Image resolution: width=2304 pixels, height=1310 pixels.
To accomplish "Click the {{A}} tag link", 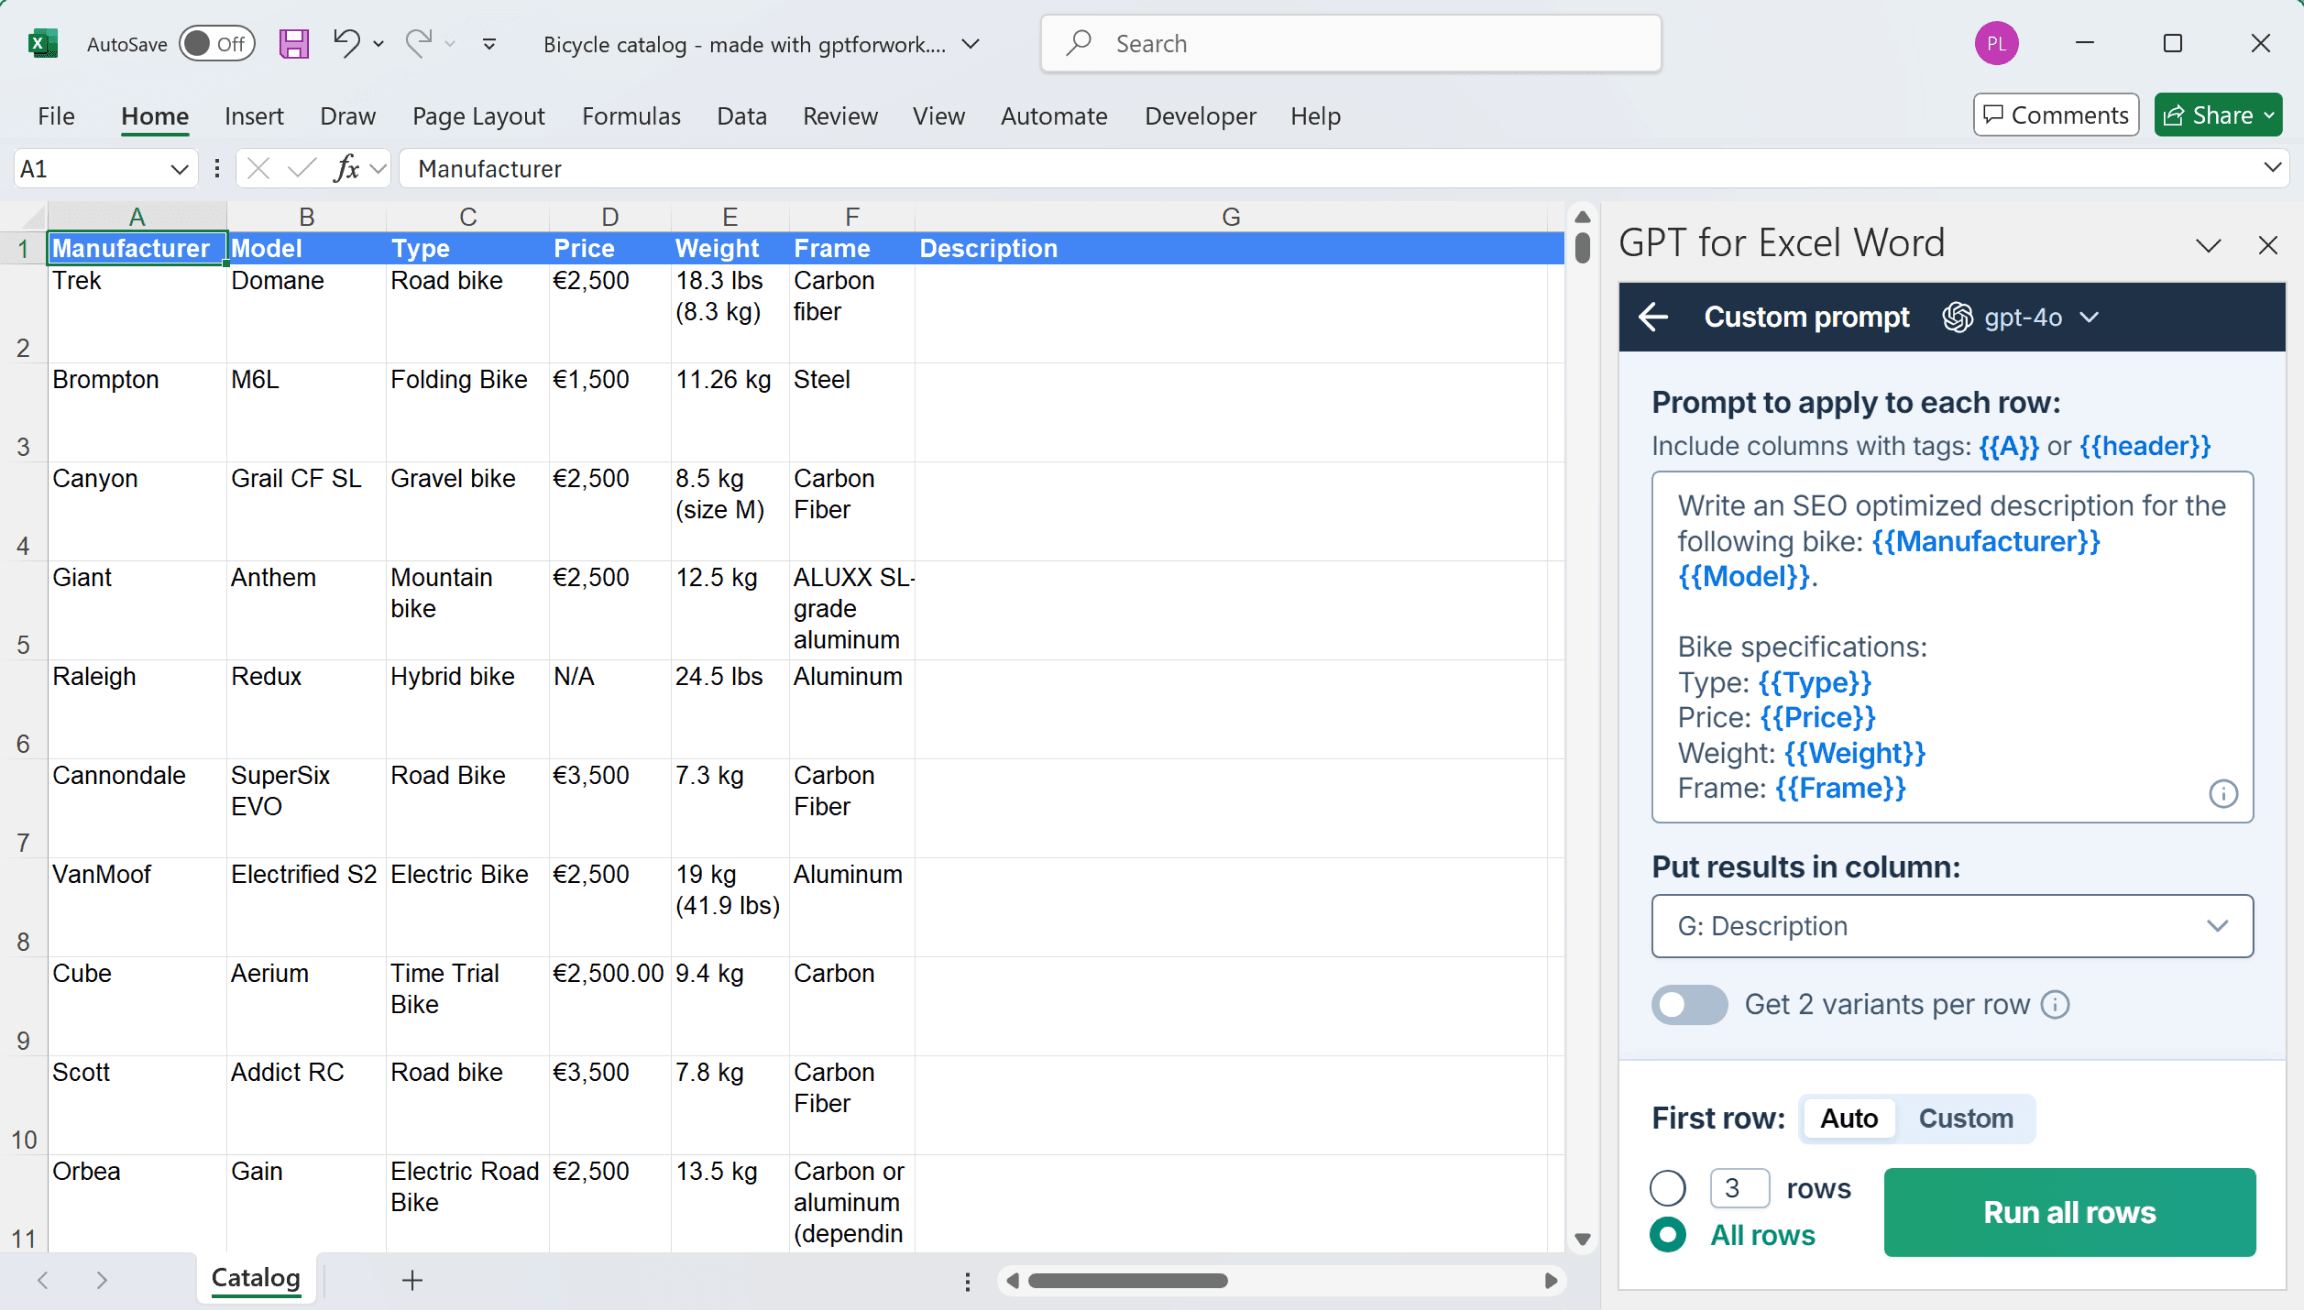I will tap(2008, 446).
